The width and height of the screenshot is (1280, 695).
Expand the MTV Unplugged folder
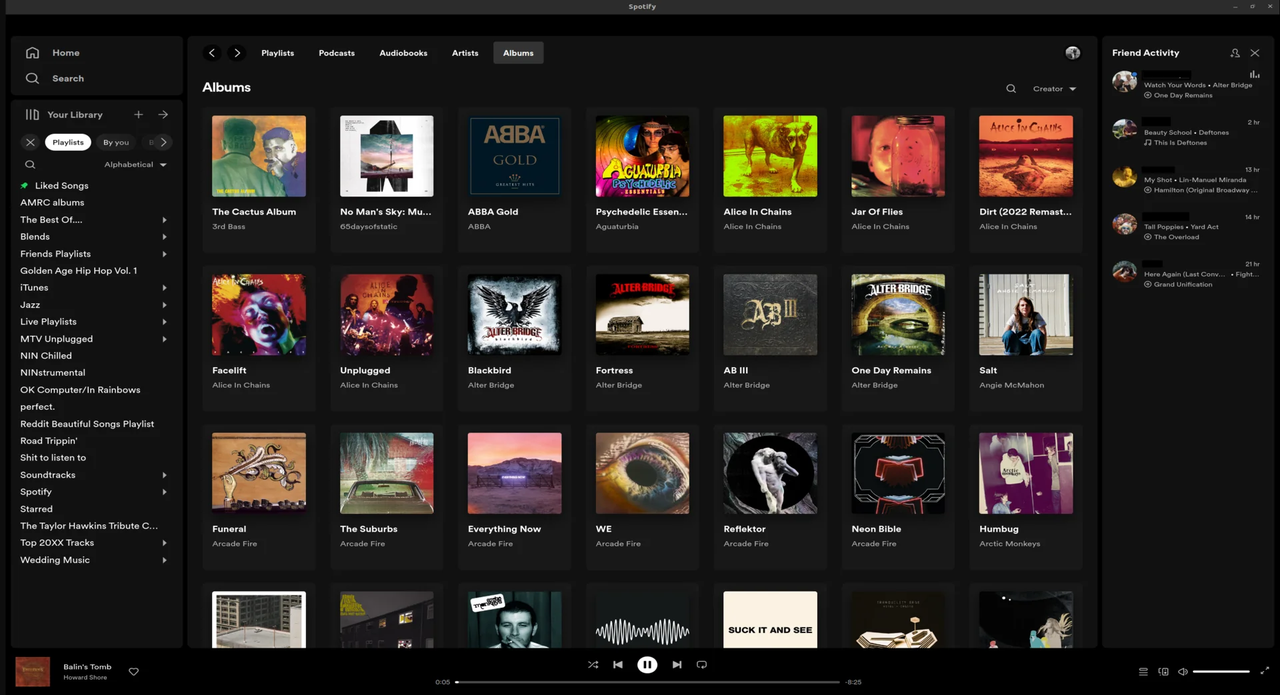(164, 339)
